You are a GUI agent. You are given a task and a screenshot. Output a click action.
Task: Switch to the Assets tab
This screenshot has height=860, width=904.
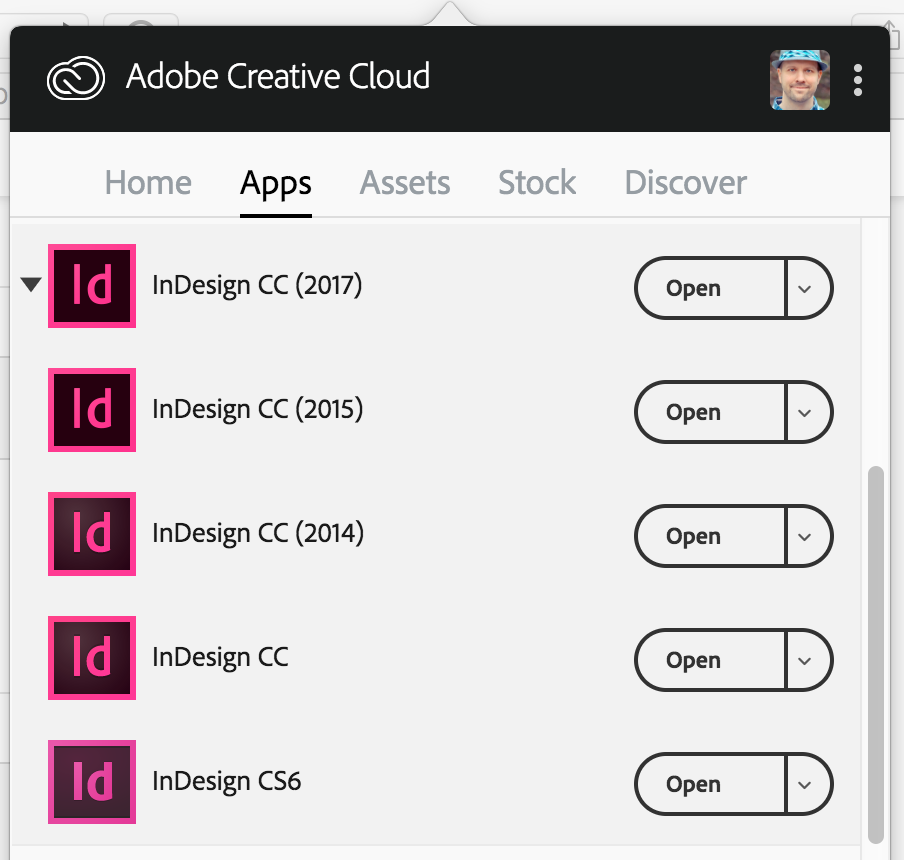[405, 183]
